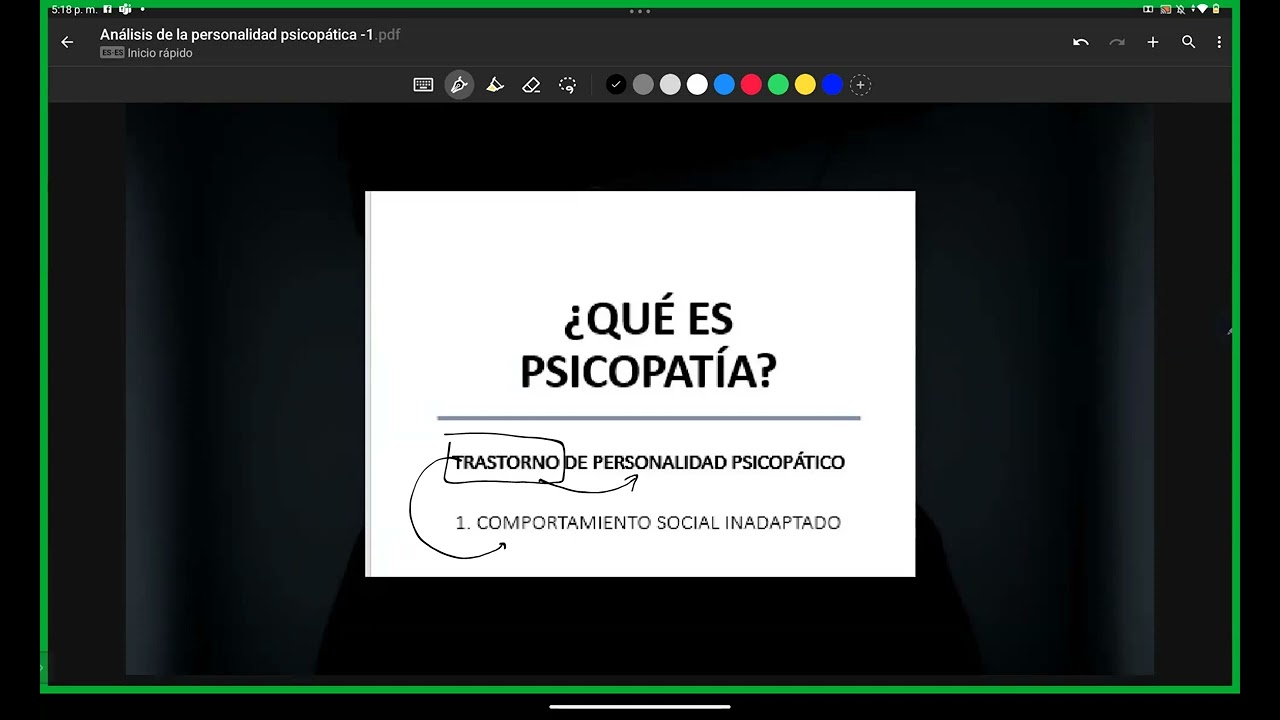Choose the dark blue color swatch
This screenshot has height=720, width=1280.
click(x=832, y=85)
